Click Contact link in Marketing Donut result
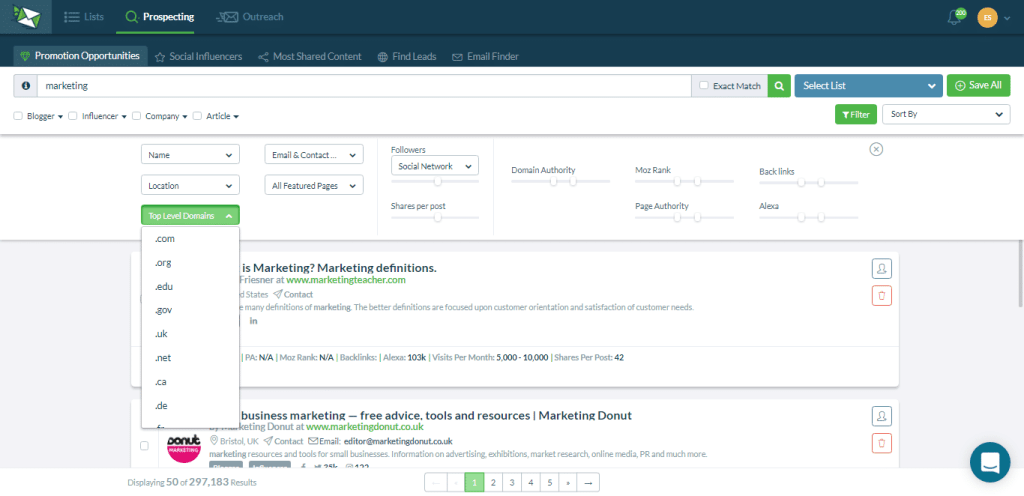Viewport: 1024px width, 496px height. (x=284, y=441)
